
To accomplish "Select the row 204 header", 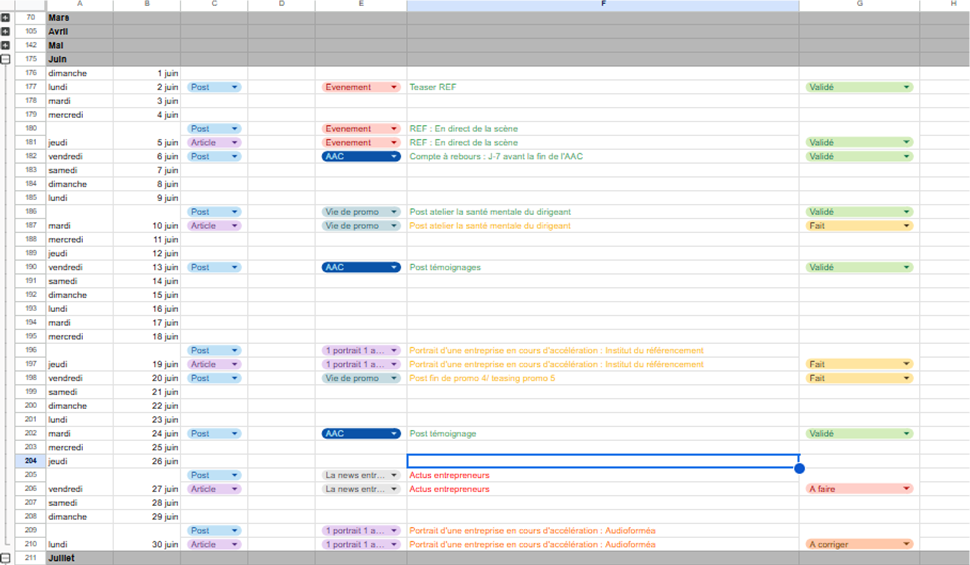I will 30,461.
